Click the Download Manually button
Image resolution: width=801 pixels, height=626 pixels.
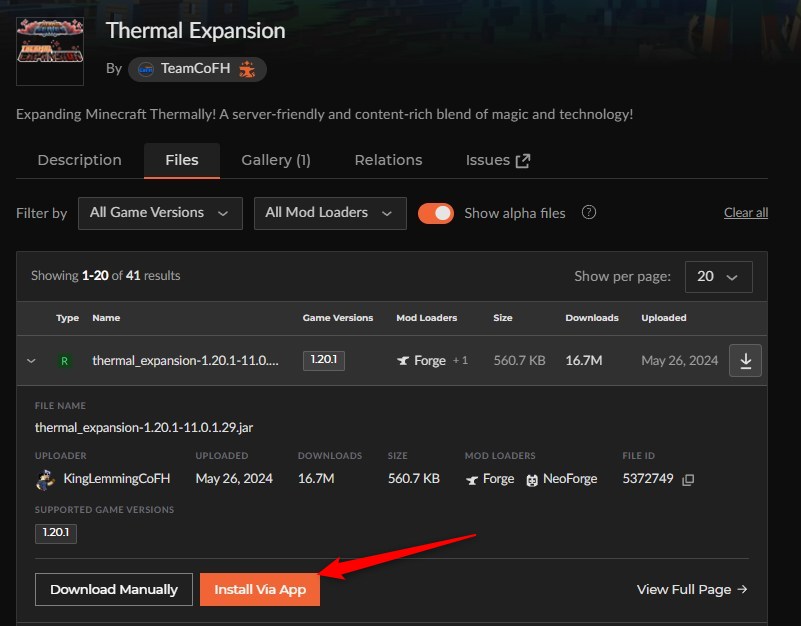(114, 590)
